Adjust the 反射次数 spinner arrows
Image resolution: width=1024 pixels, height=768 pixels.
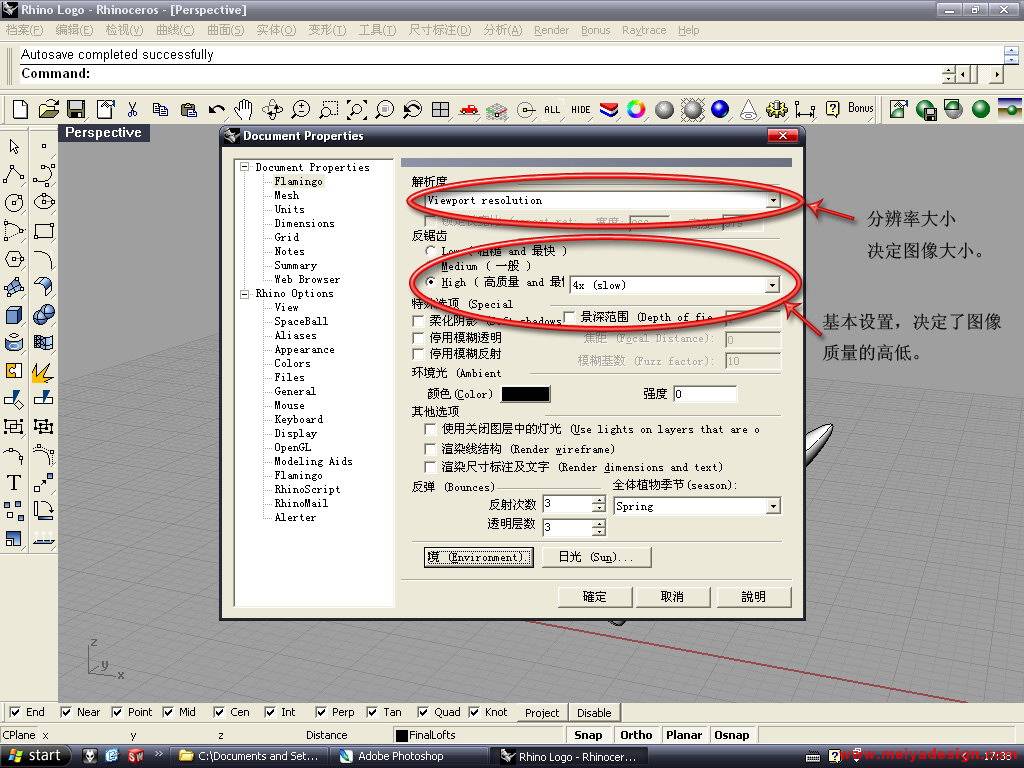[x=599, y=504]
